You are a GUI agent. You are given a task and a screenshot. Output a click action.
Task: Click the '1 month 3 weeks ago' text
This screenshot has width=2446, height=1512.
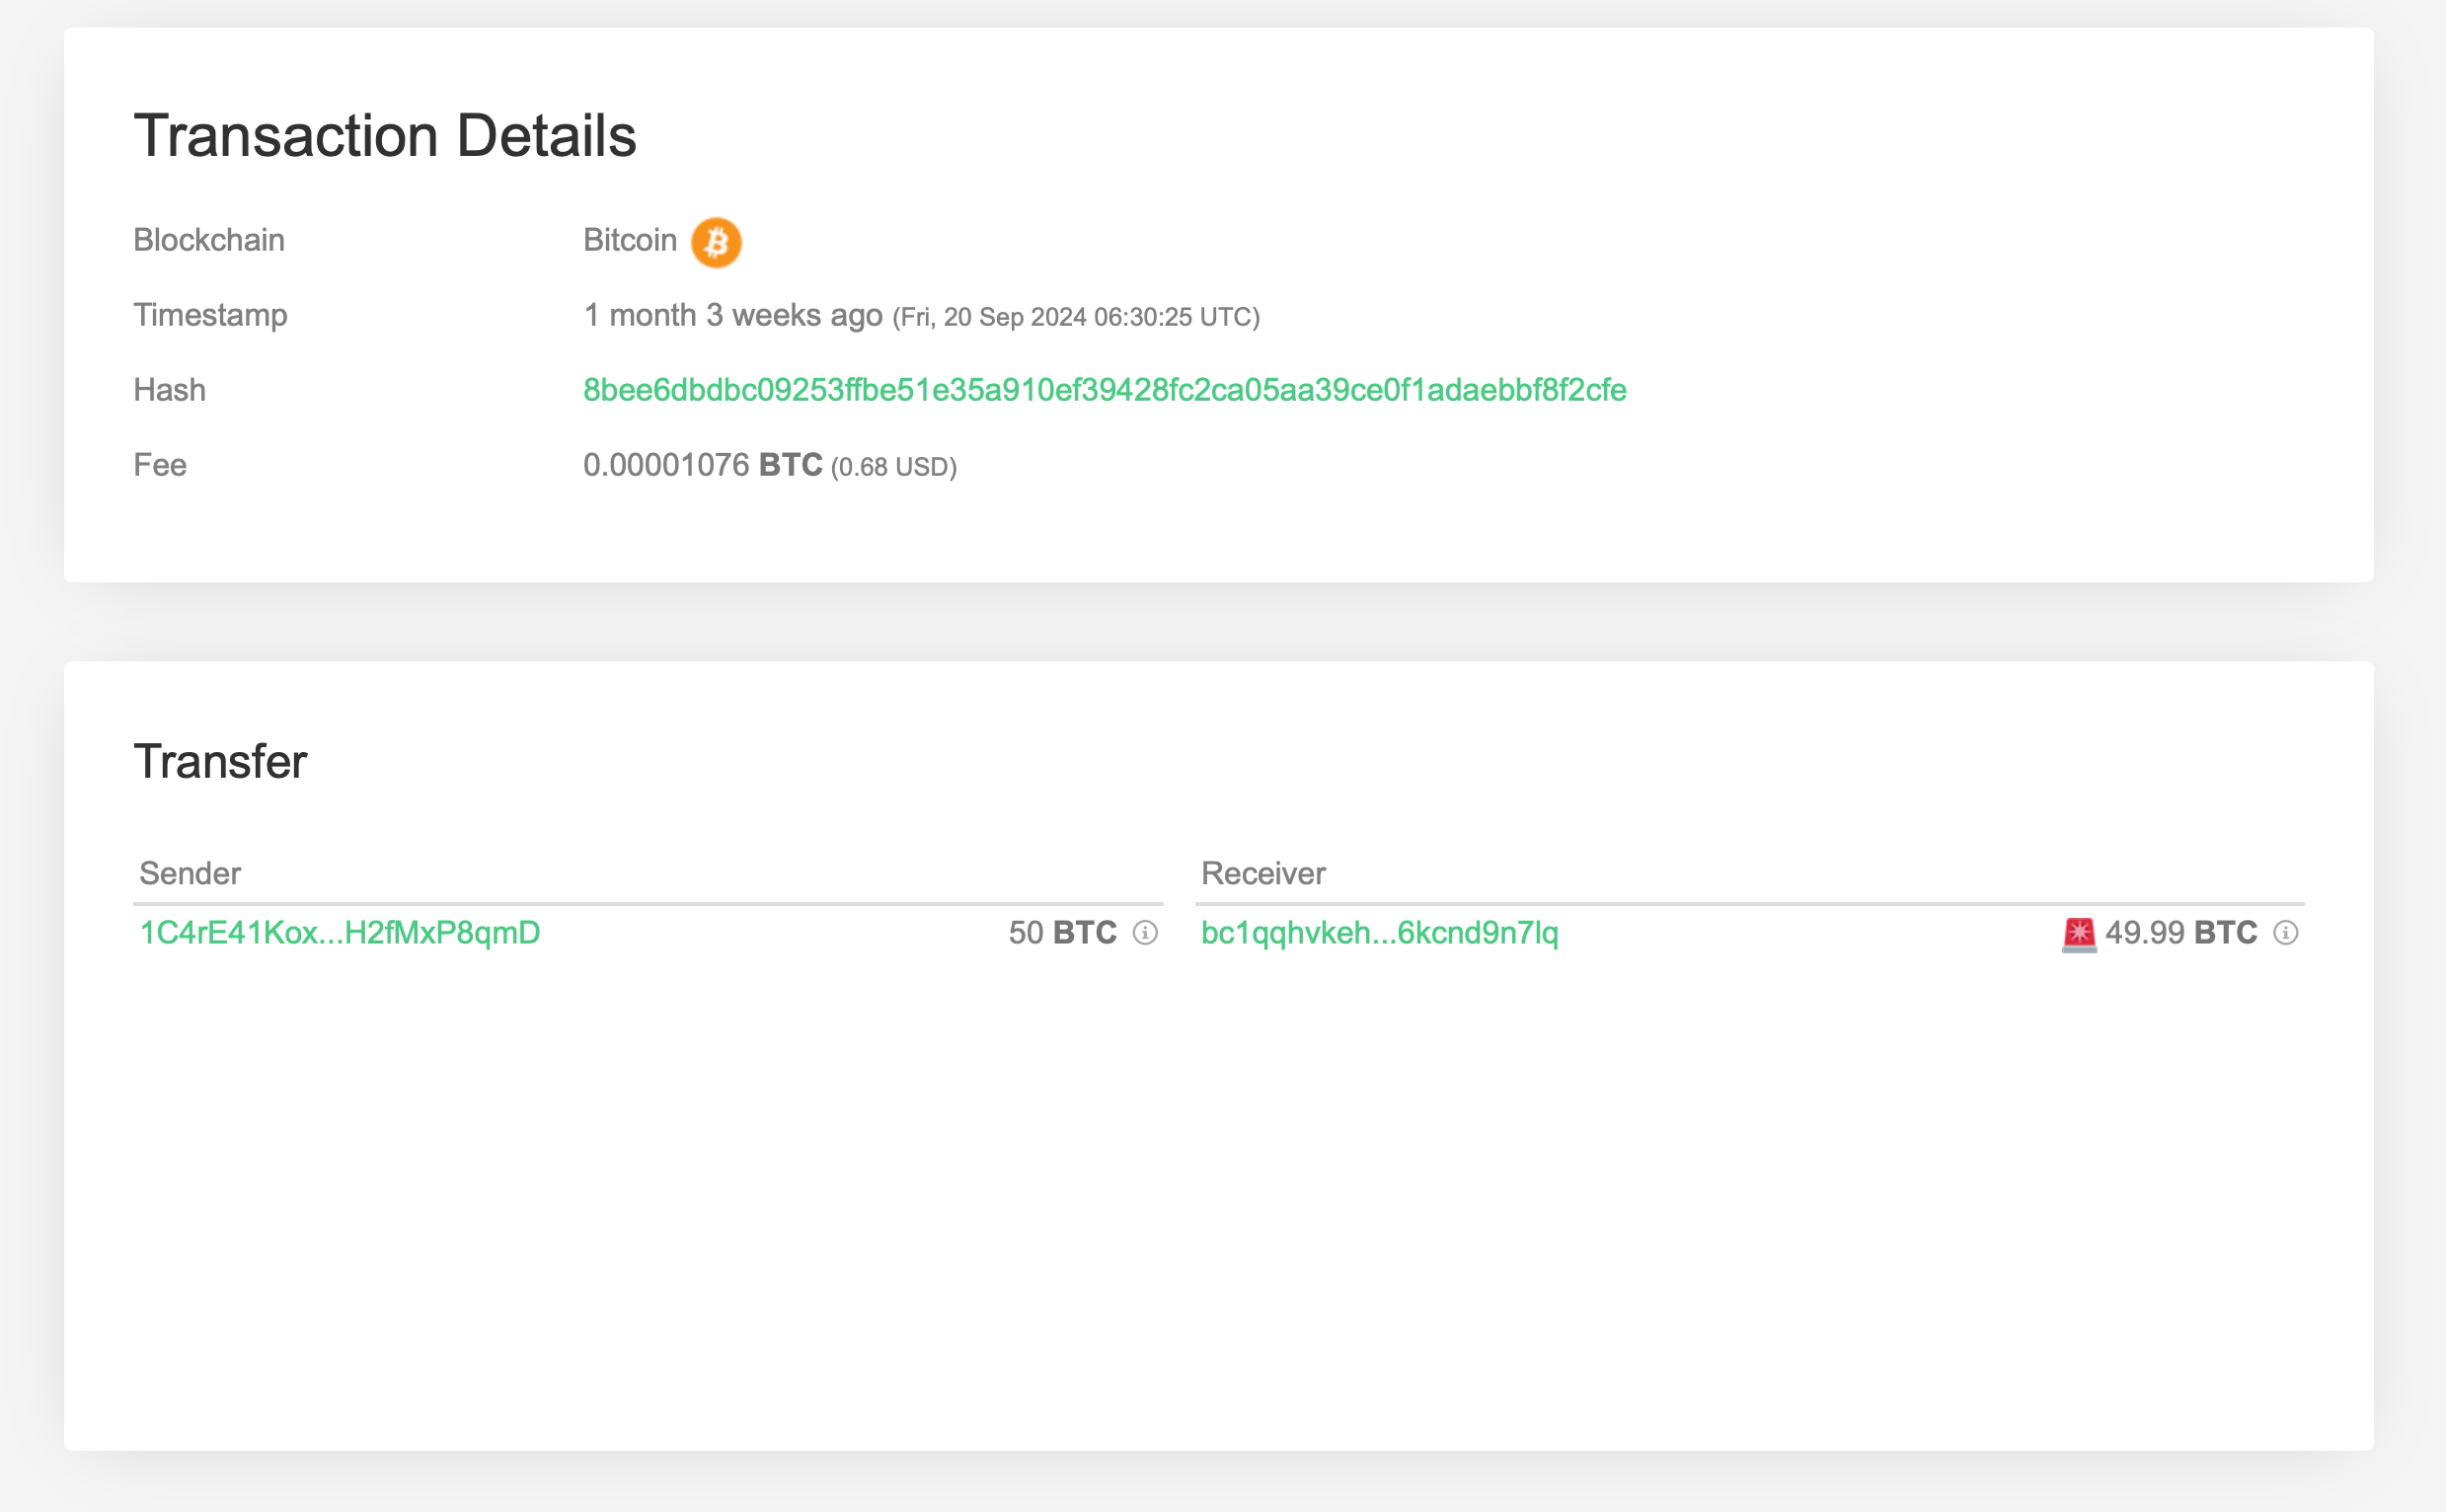[x=733, y=316]
